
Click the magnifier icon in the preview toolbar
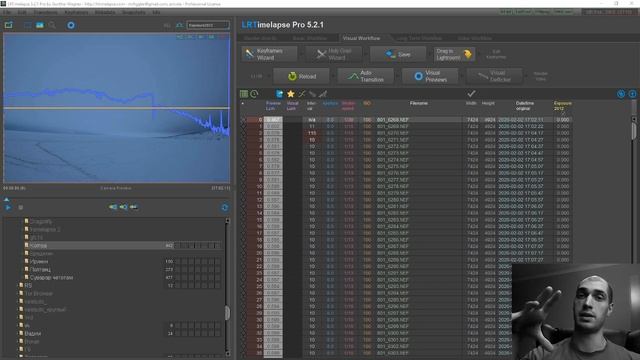(x=52, y=25)
